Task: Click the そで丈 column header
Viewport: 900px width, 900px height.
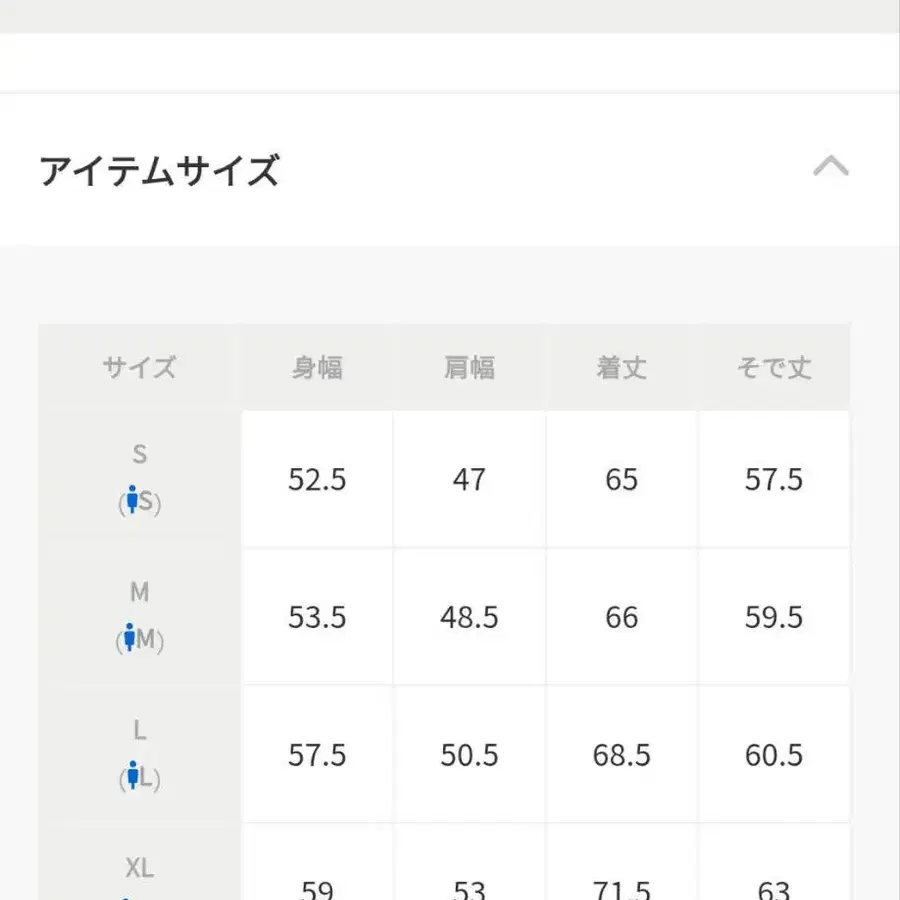Action: click(x=773, y=367)
